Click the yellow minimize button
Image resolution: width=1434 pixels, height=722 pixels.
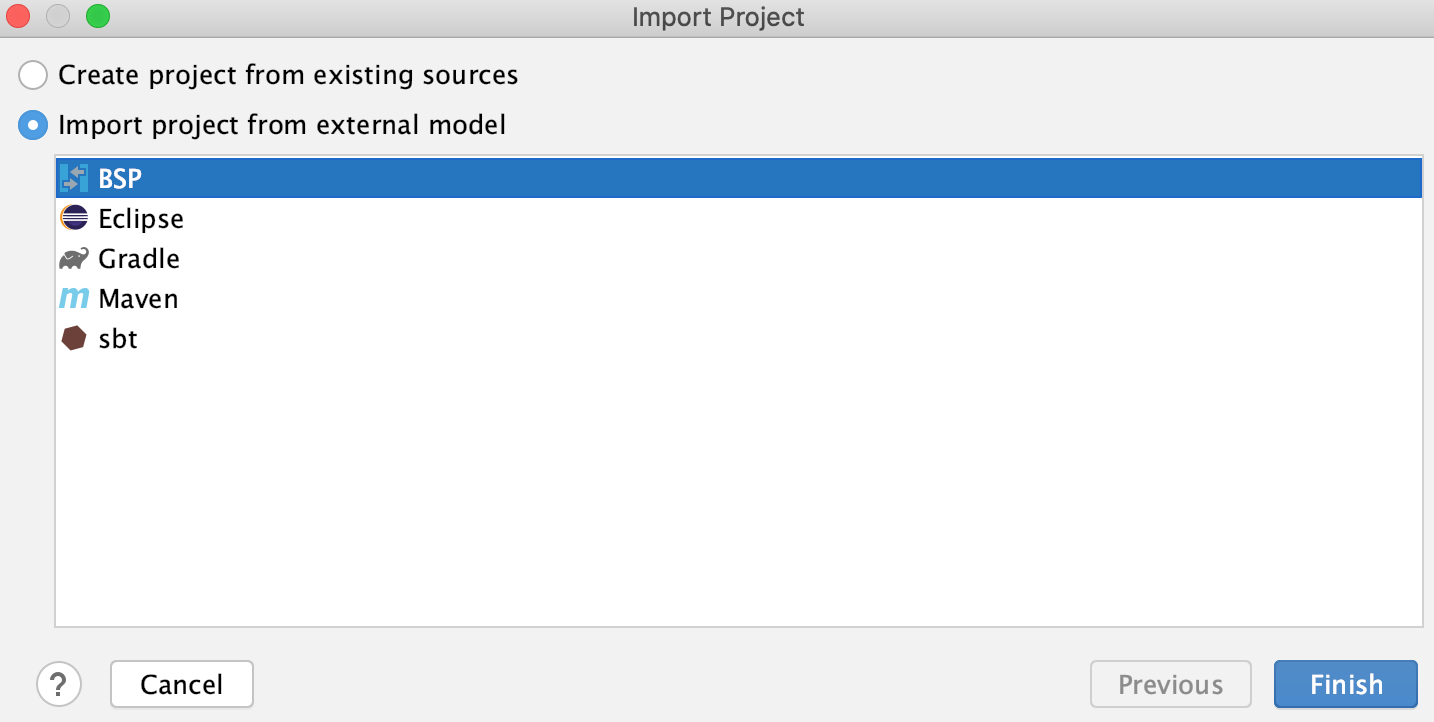point(58,16)
